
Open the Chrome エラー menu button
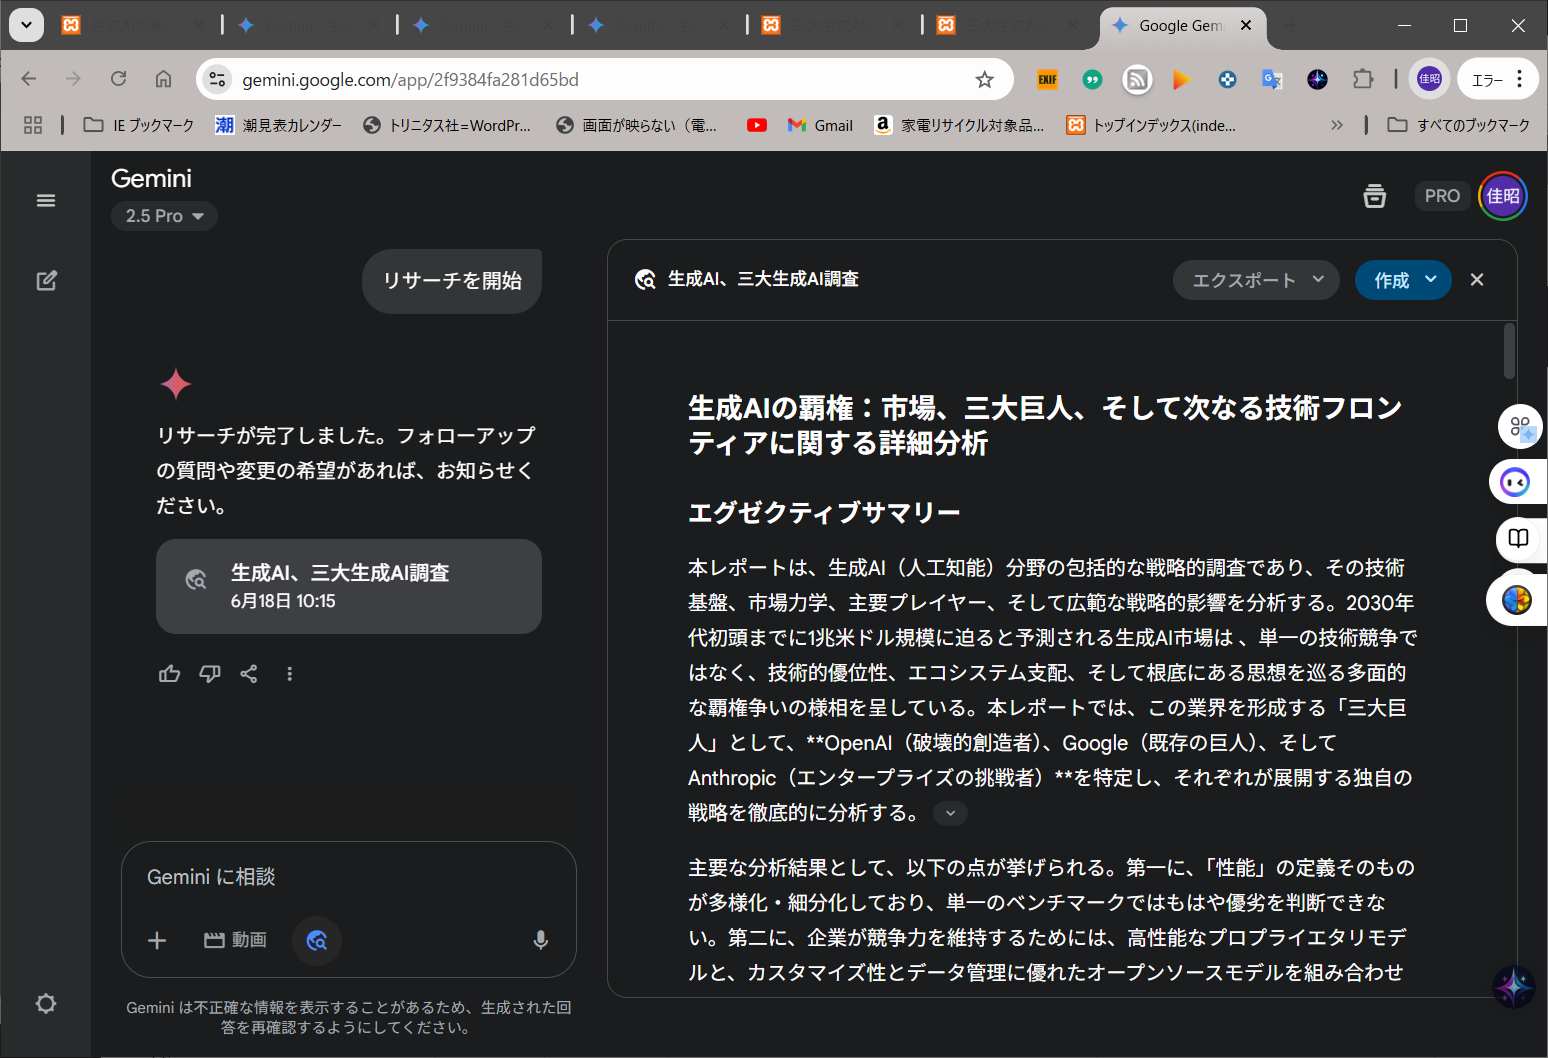click(x=1498, y=79)
